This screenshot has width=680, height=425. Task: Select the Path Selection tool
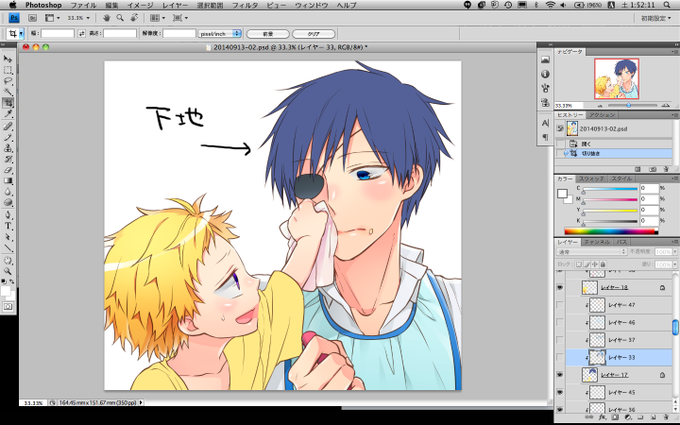pos(8,237)
